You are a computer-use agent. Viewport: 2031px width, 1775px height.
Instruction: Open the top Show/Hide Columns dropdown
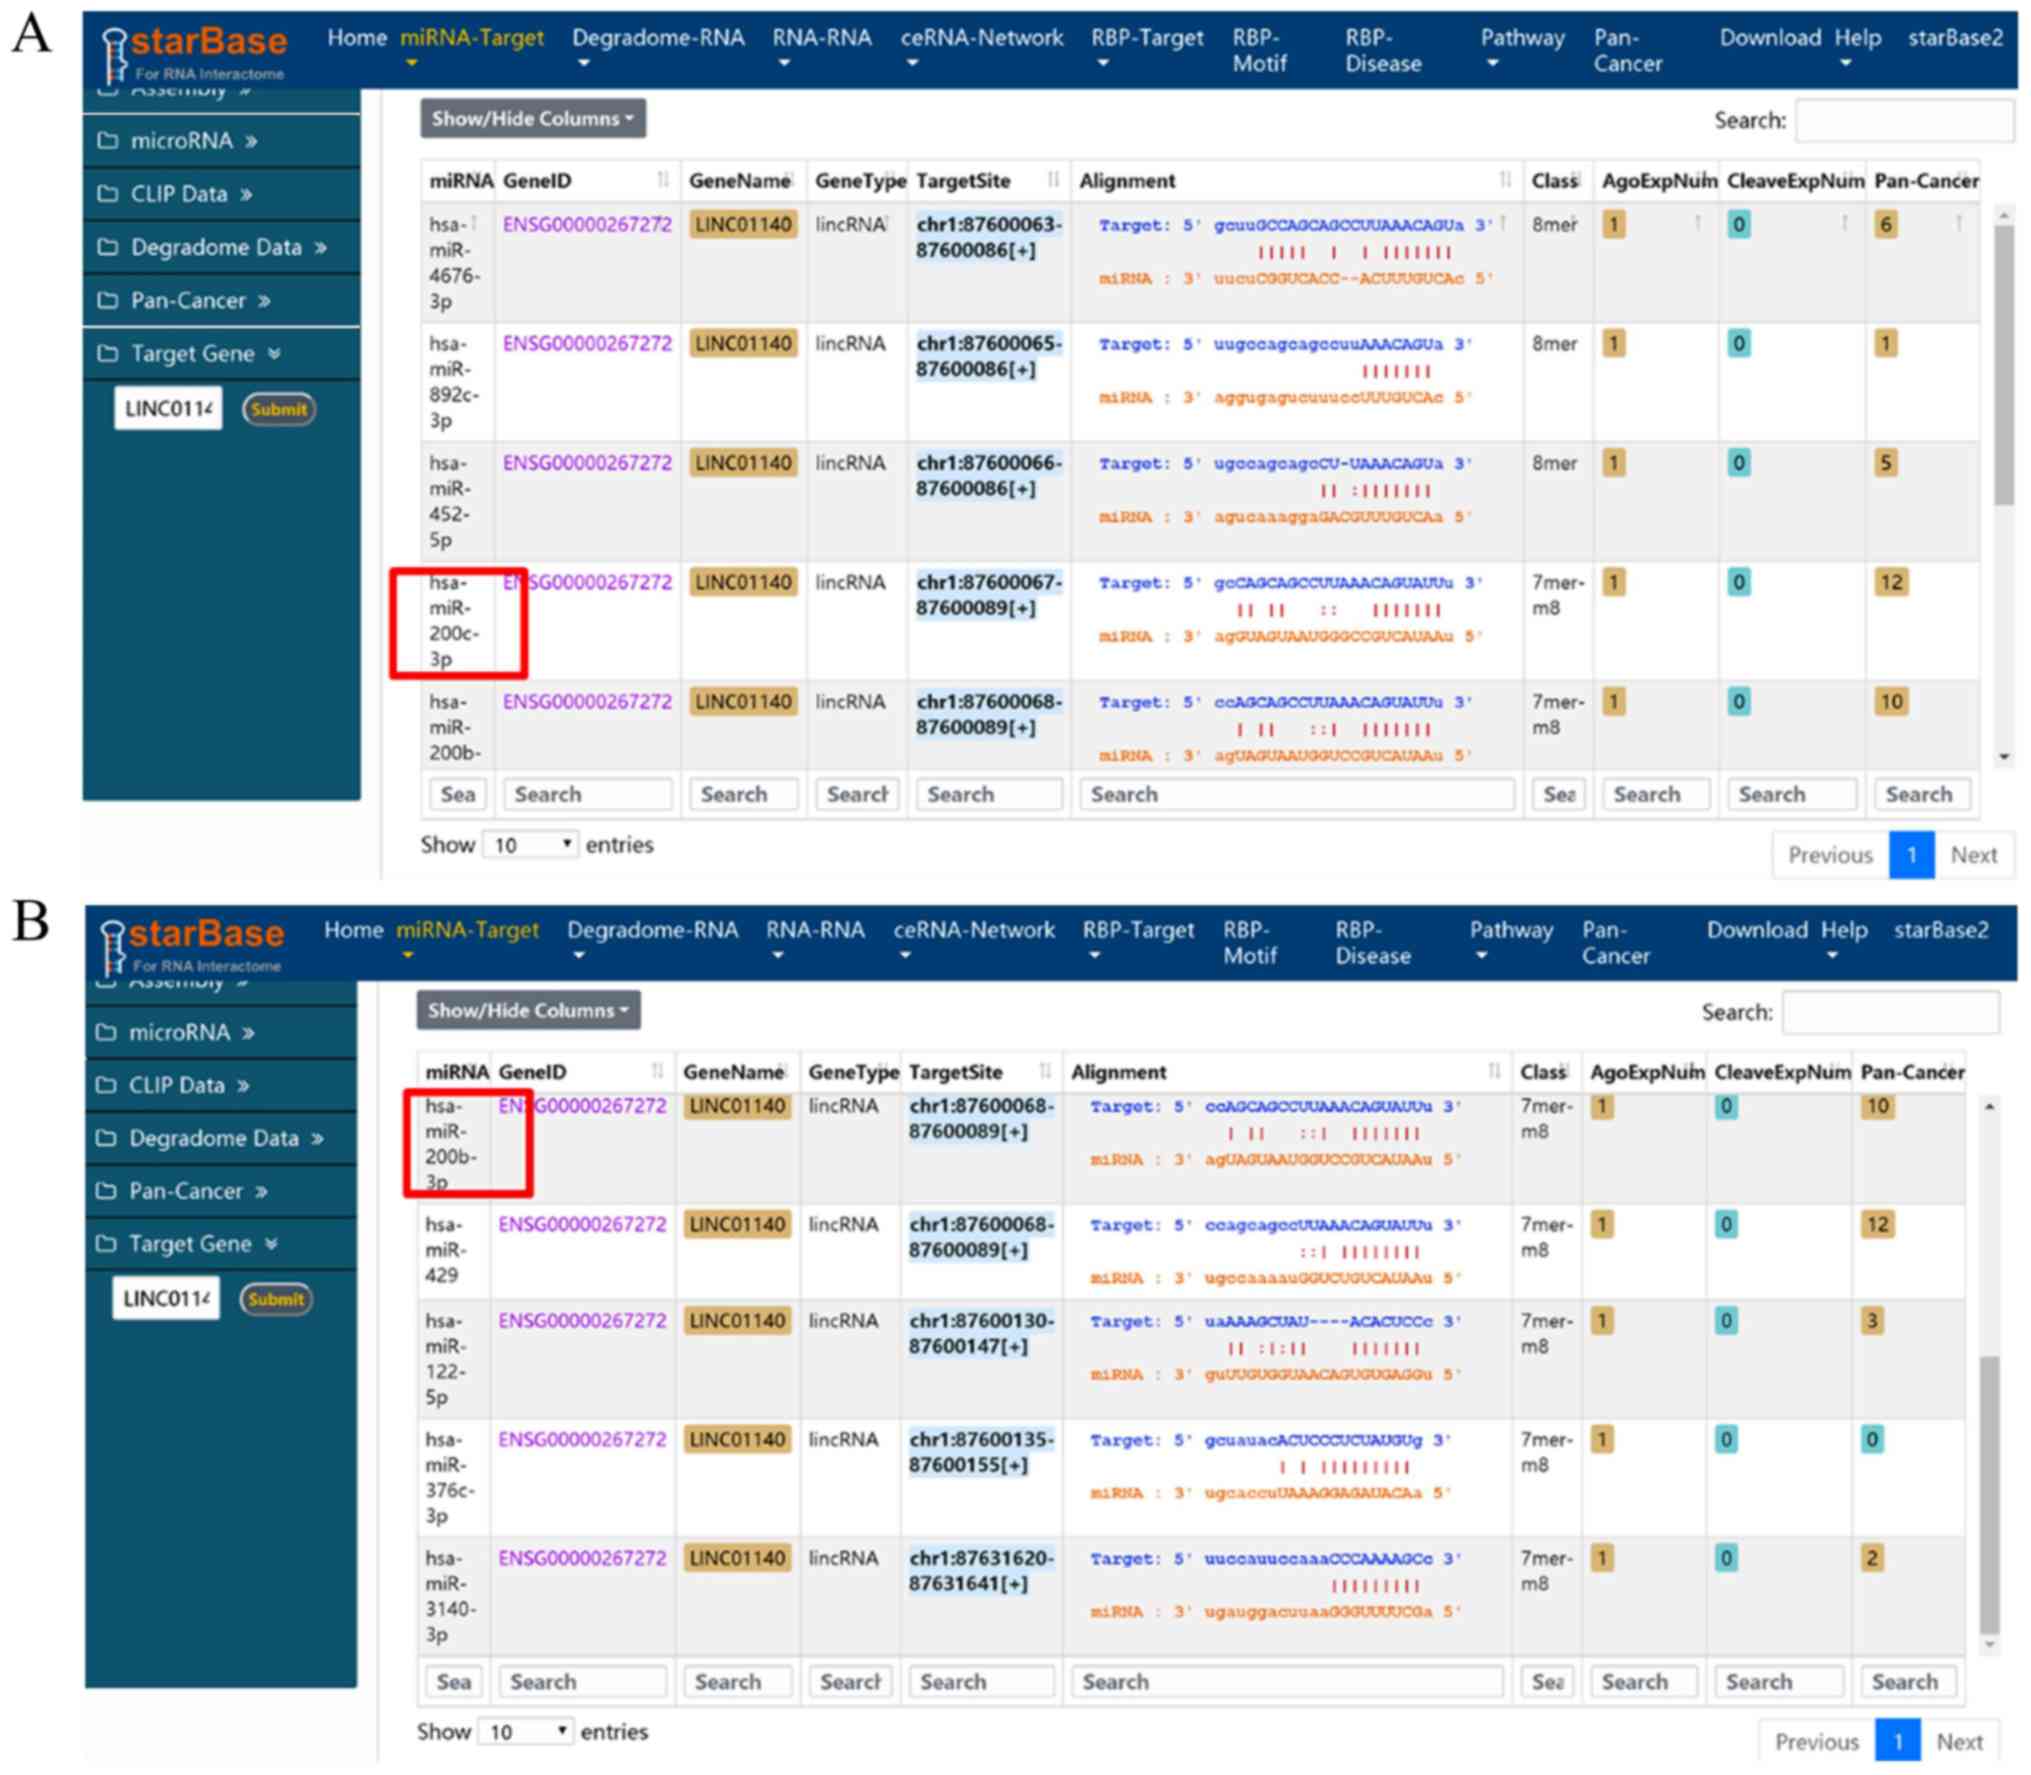tap(532, 118)
